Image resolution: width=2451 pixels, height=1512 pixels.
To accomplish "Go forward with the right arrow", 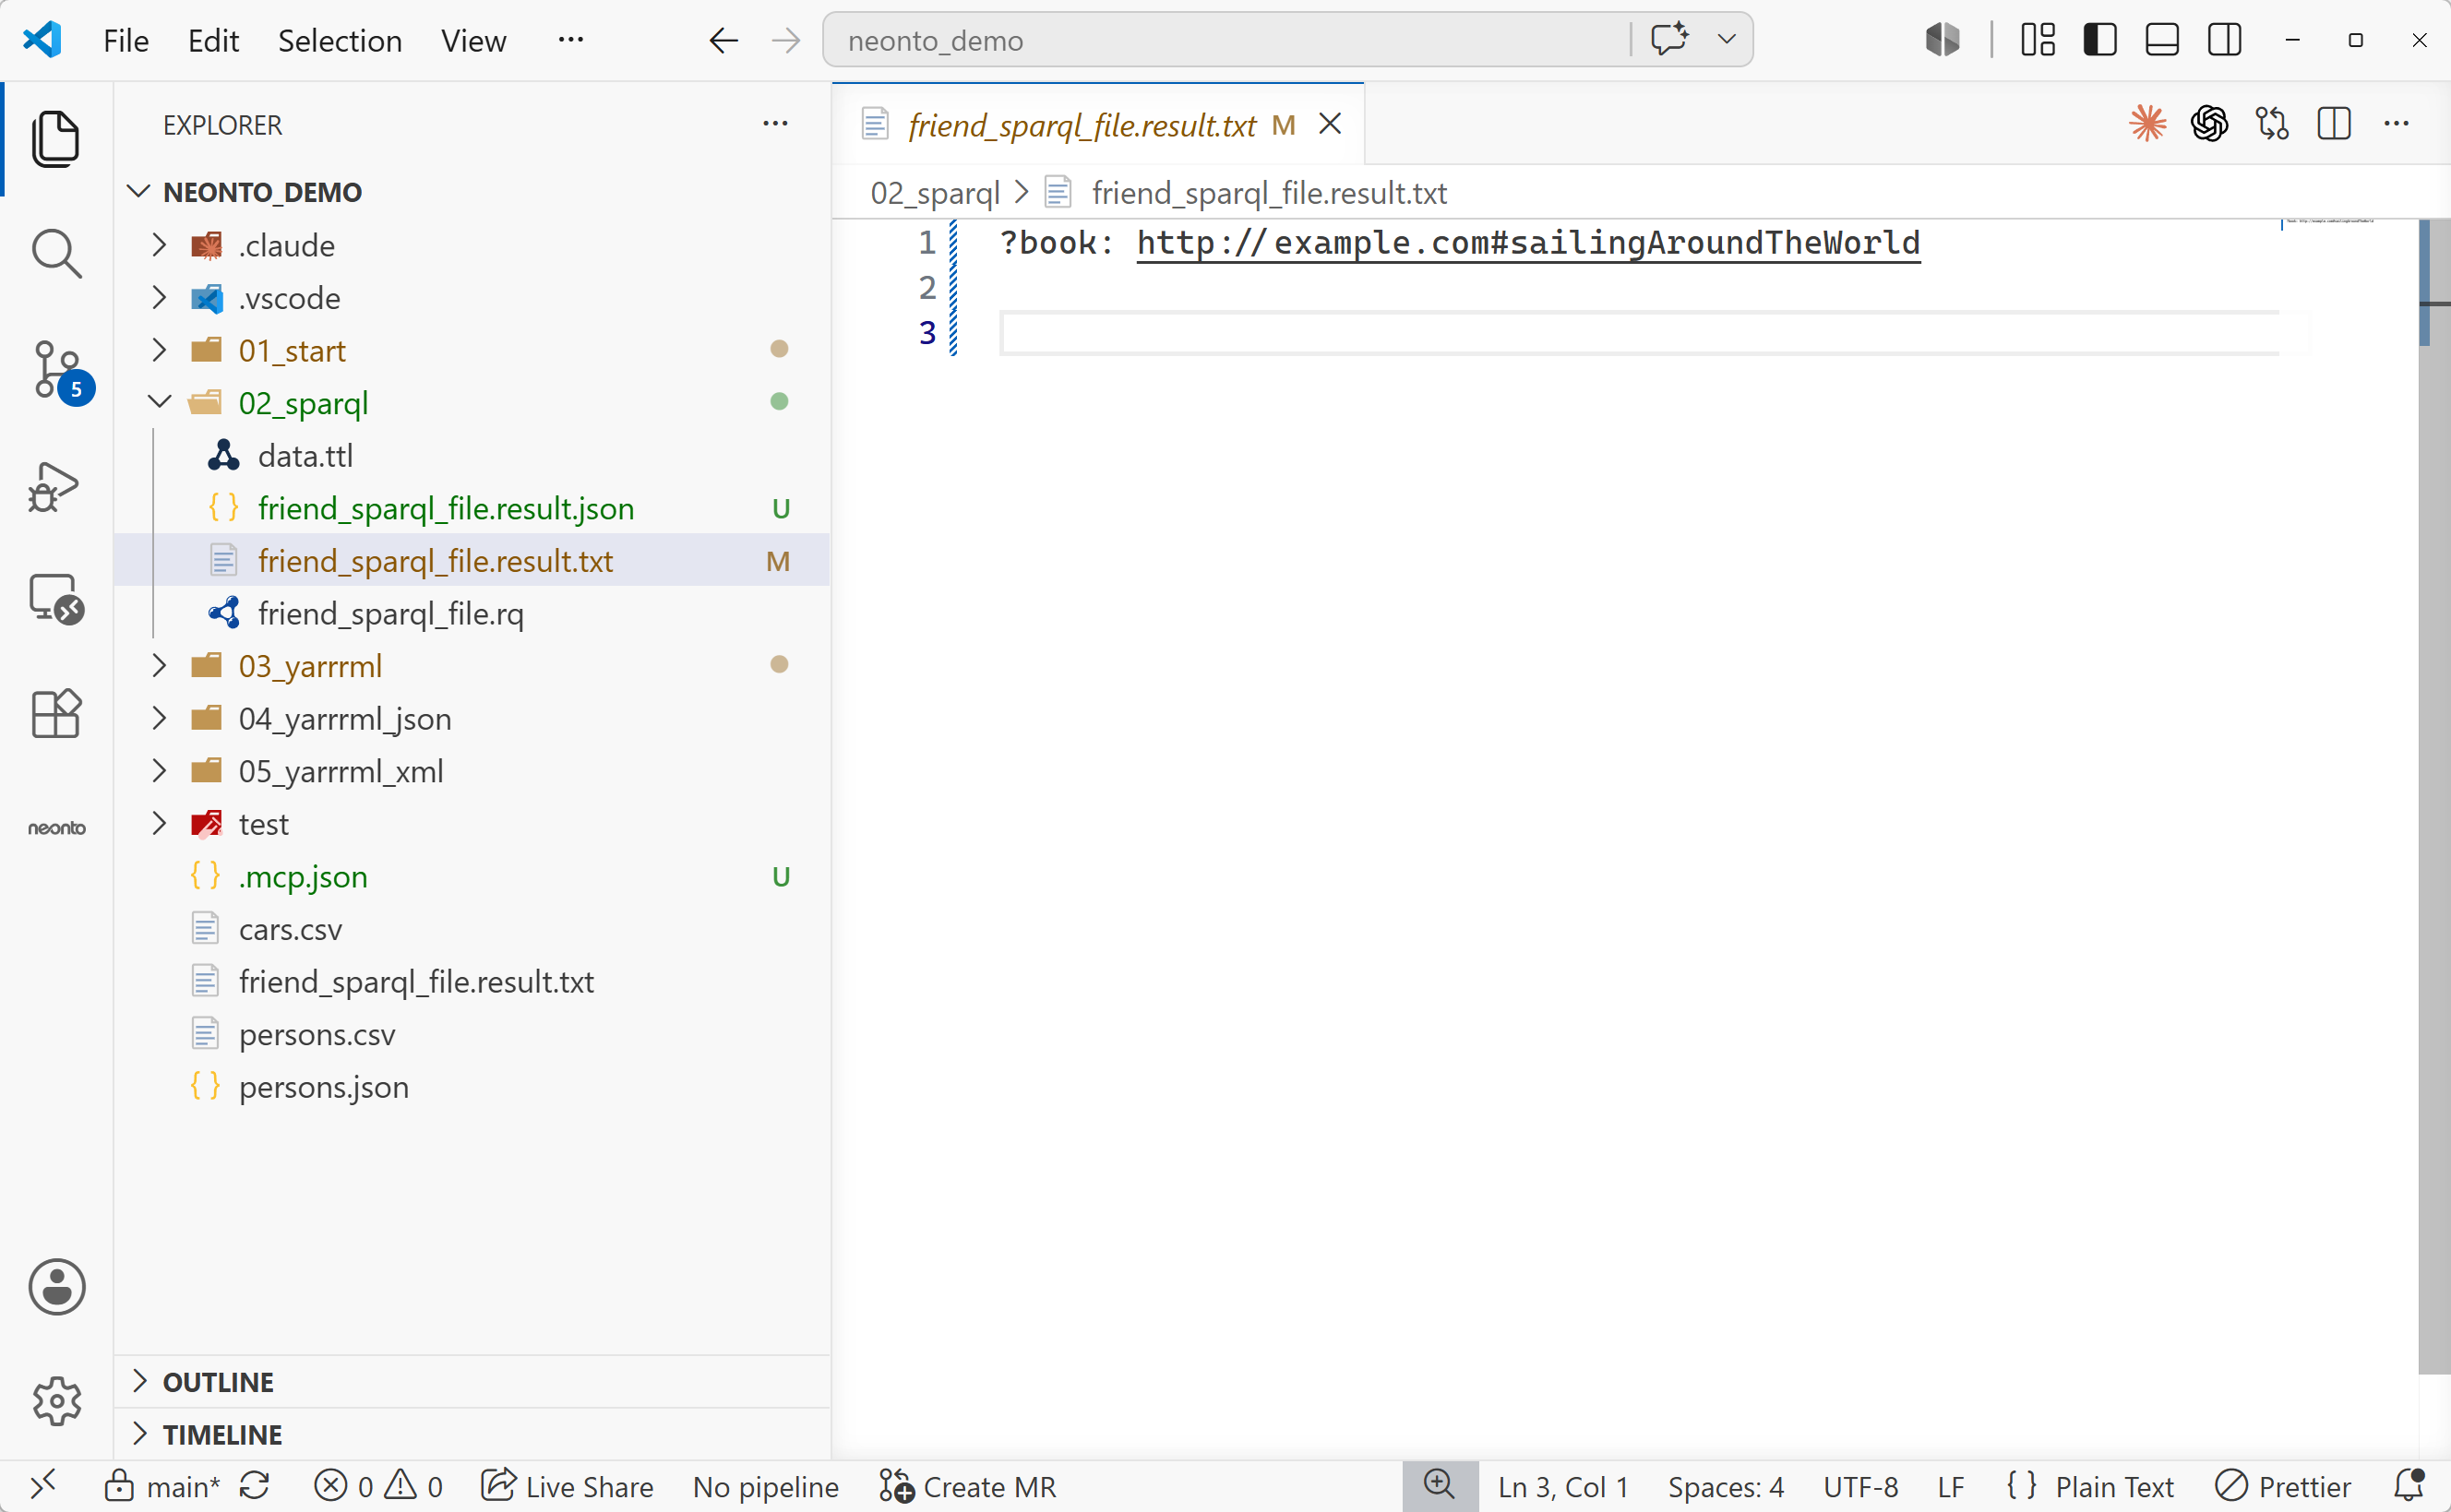I will coord(786,40).
